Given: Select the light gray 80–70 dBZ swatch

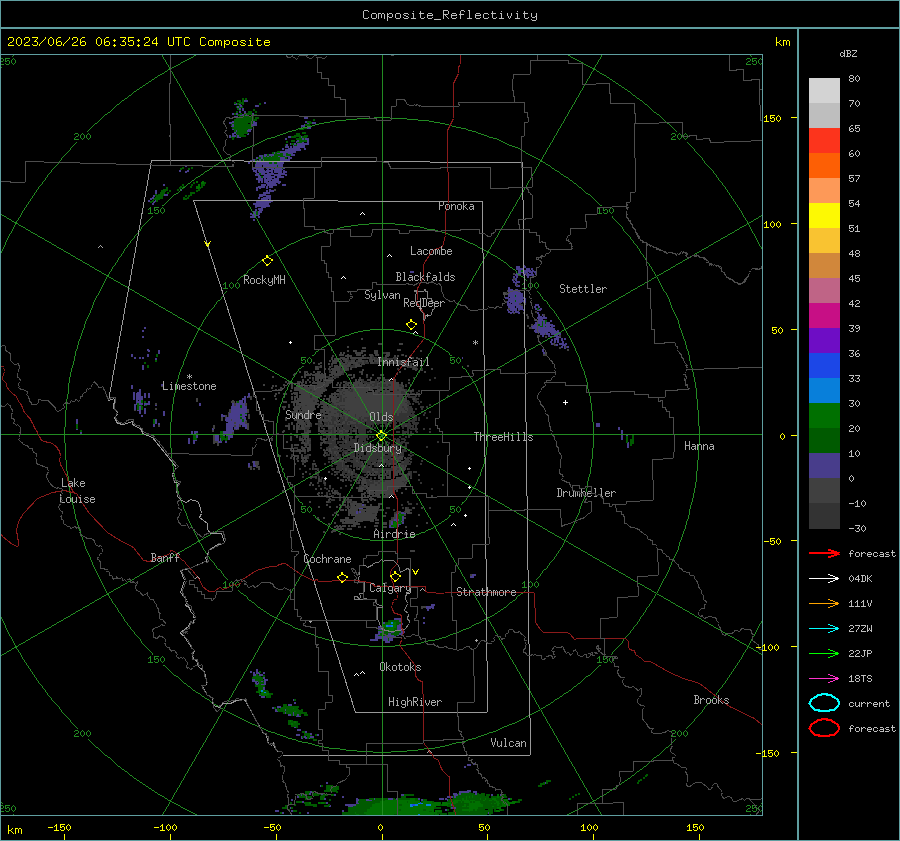Looking at the screenshot, I should (824, 91).
